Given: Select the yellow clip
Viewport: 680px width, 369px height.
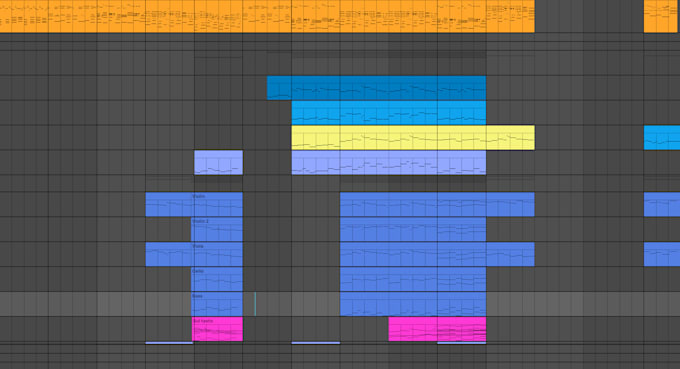Looking at the screenshot, I should [413, 138].
